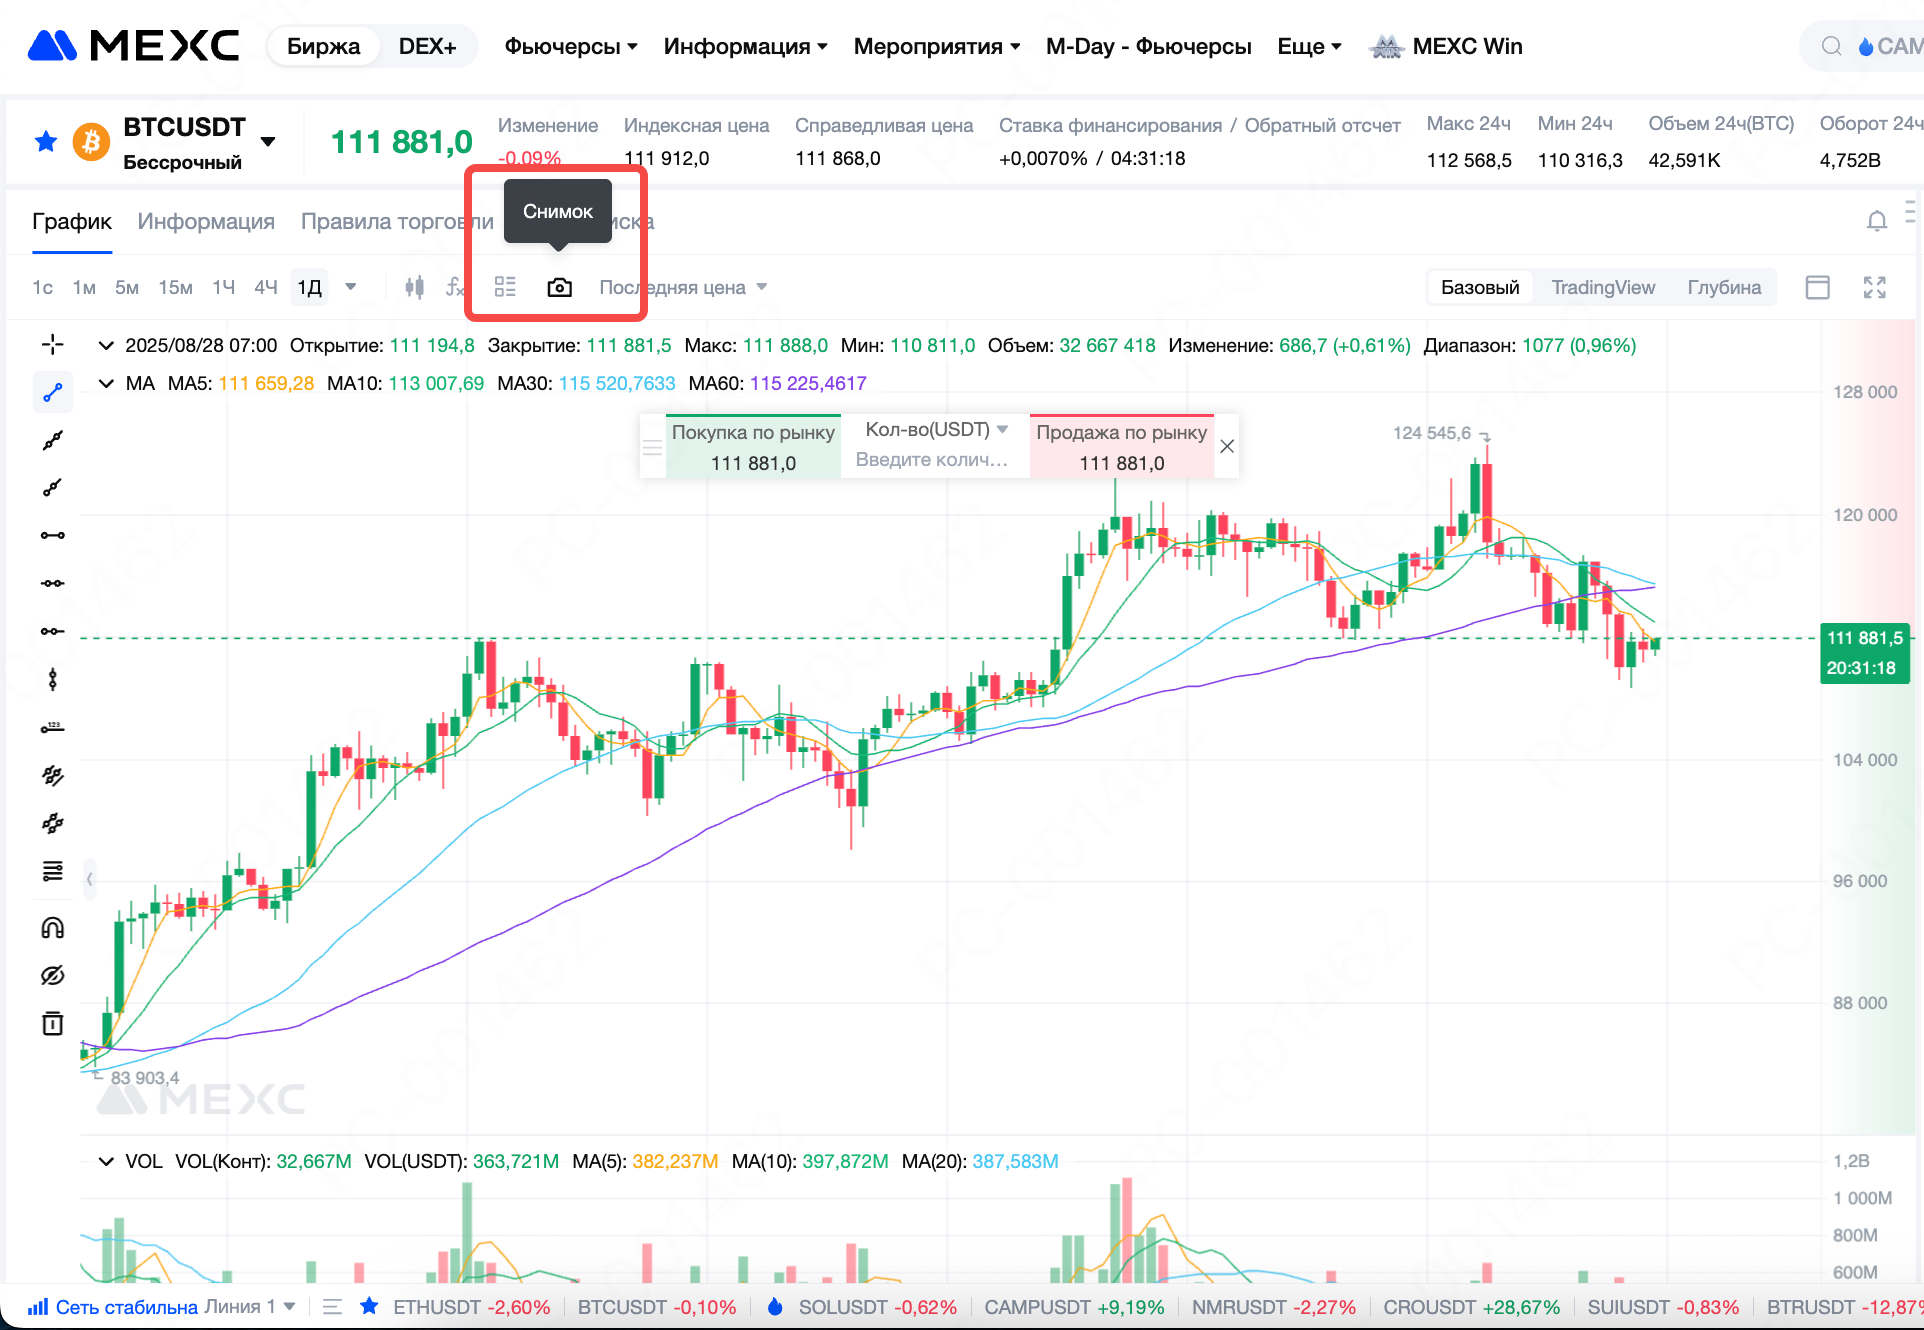This screenshot has height=1330, width=1924.
Task: Select the crosshair cursor tool
Action: tap(53, 345)
